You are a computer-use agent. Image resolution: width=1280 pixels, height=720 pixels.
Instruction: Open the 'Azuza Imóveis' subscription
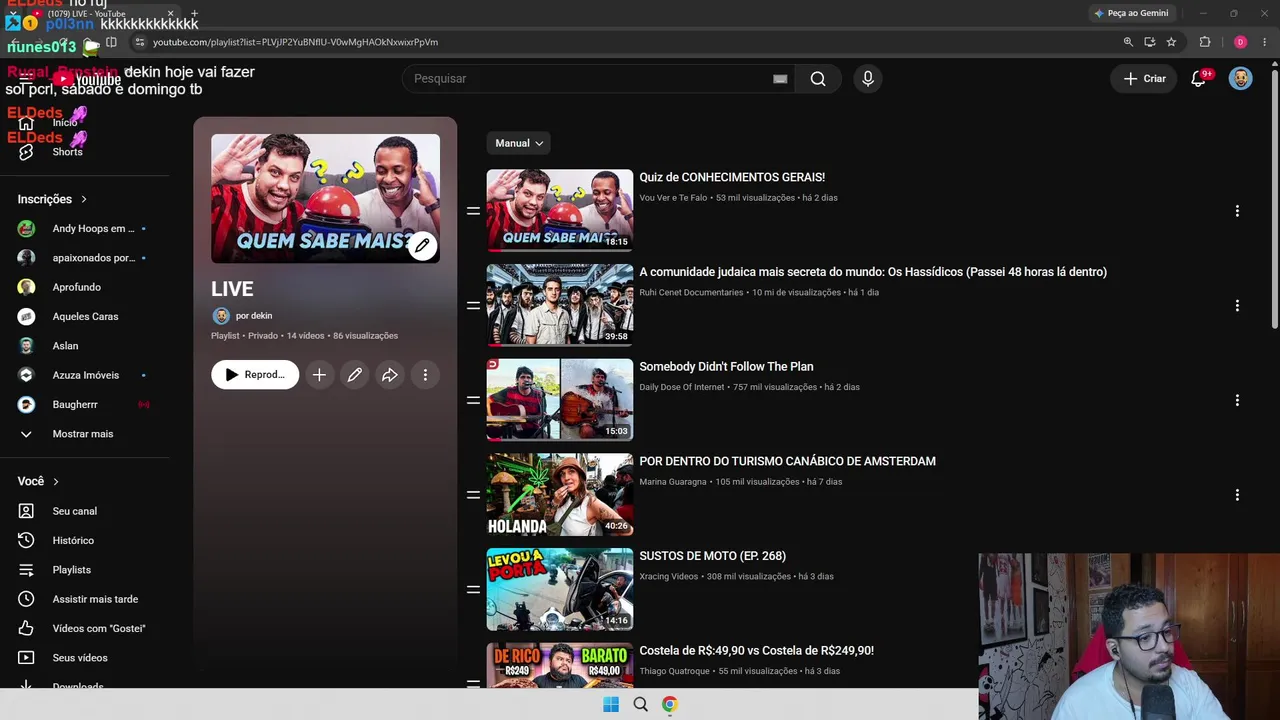84,375
